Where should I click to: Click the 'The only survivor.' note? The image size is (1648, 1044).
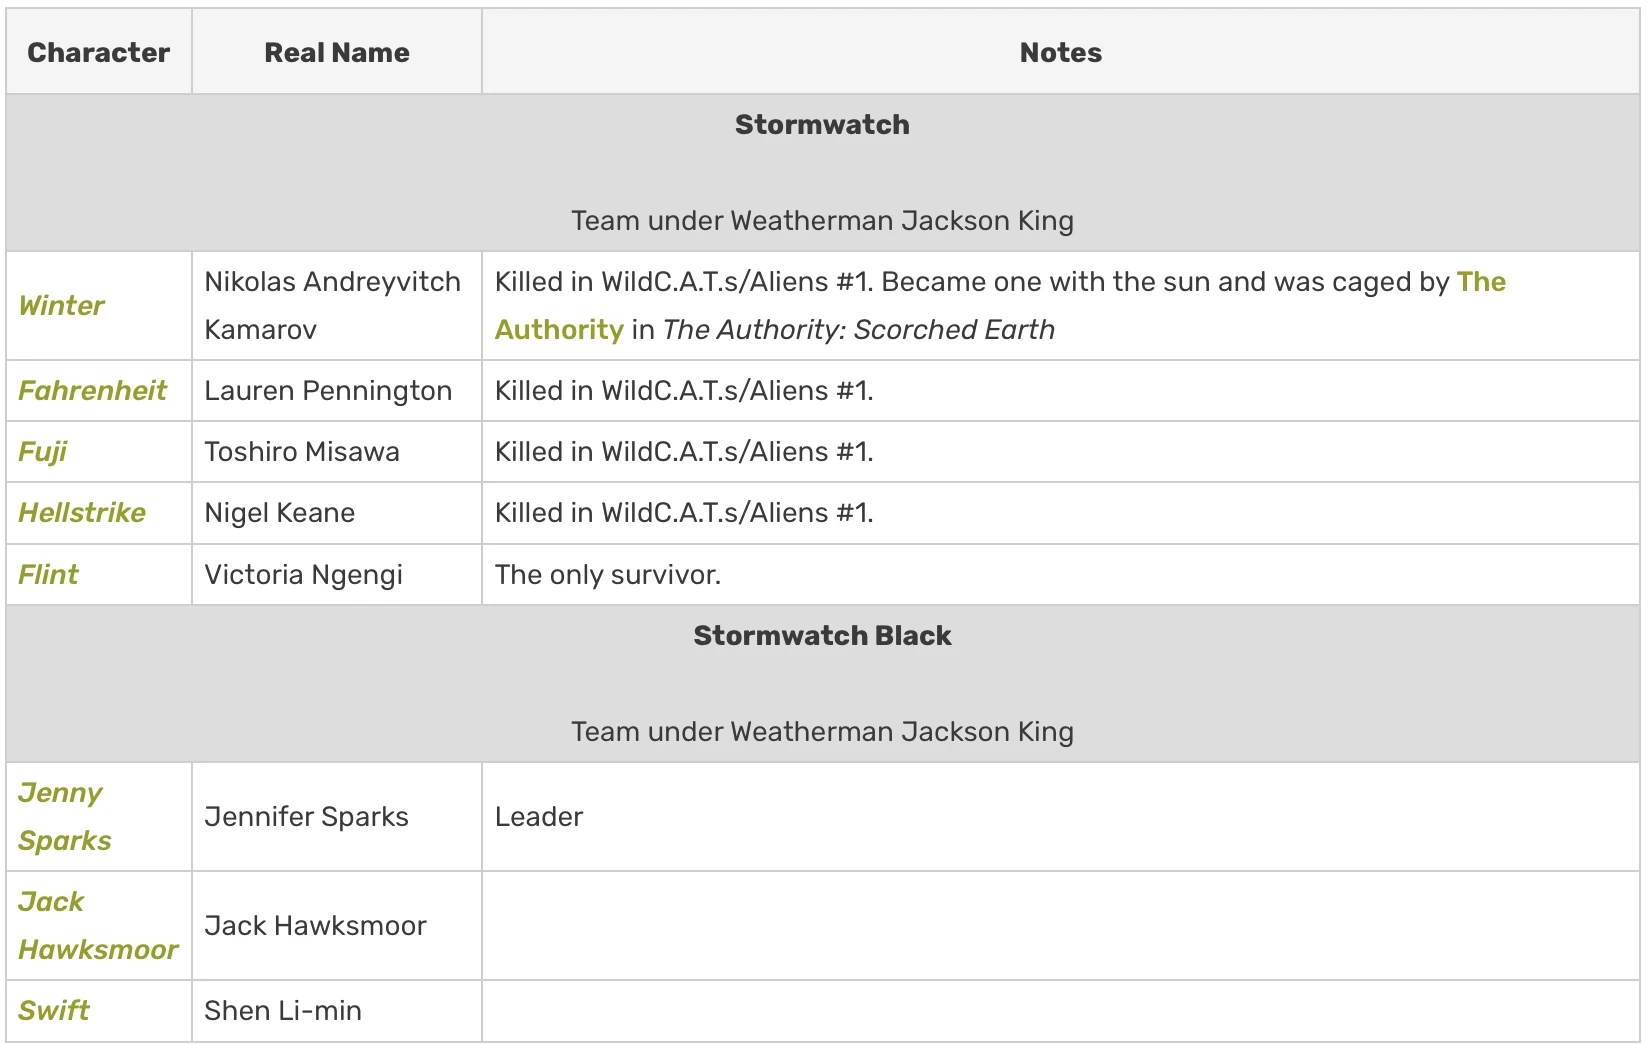click(607, 575)
